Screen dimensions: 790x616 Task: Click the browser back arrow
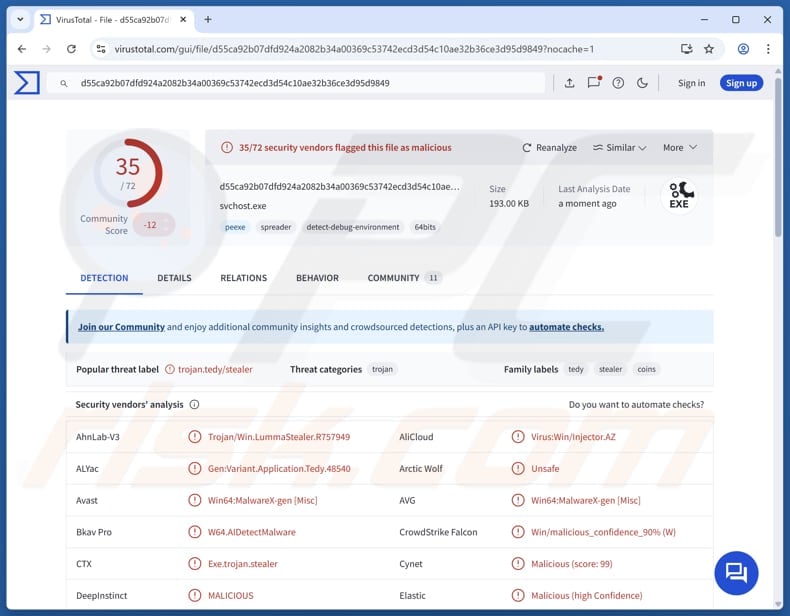click(x=22, y=49)
